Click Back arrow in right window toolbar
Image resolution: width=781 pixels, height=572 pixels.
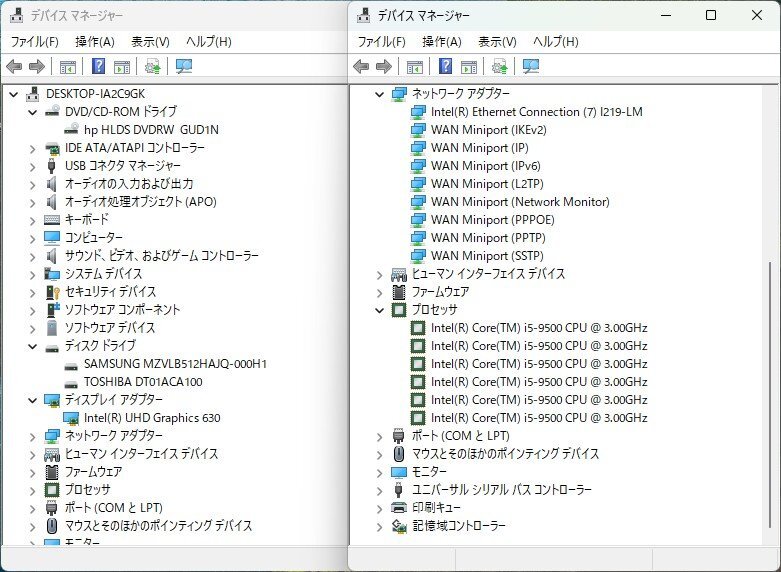[361, 66]
